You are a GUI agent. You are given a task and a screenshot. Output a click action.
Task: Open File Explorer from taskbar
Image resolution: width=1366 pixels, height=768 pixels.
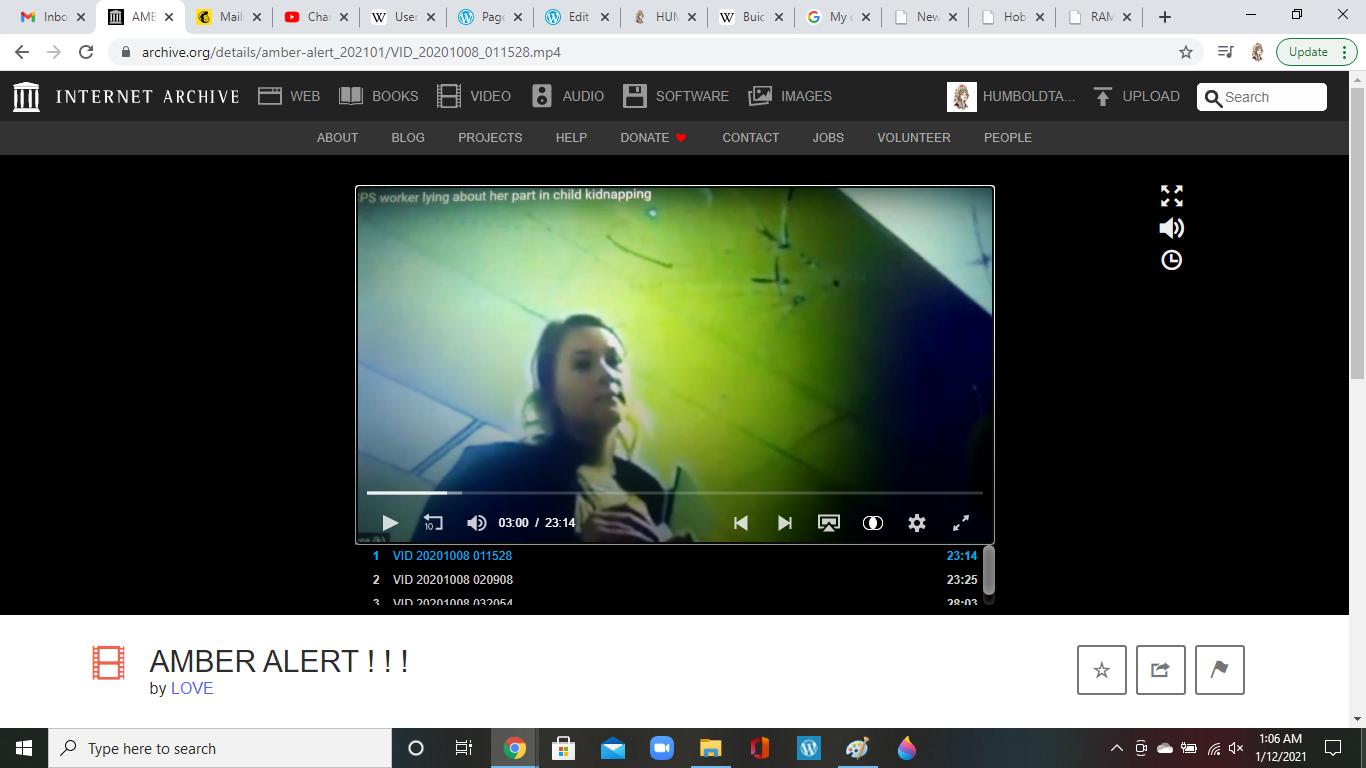[x=711, y=748]
